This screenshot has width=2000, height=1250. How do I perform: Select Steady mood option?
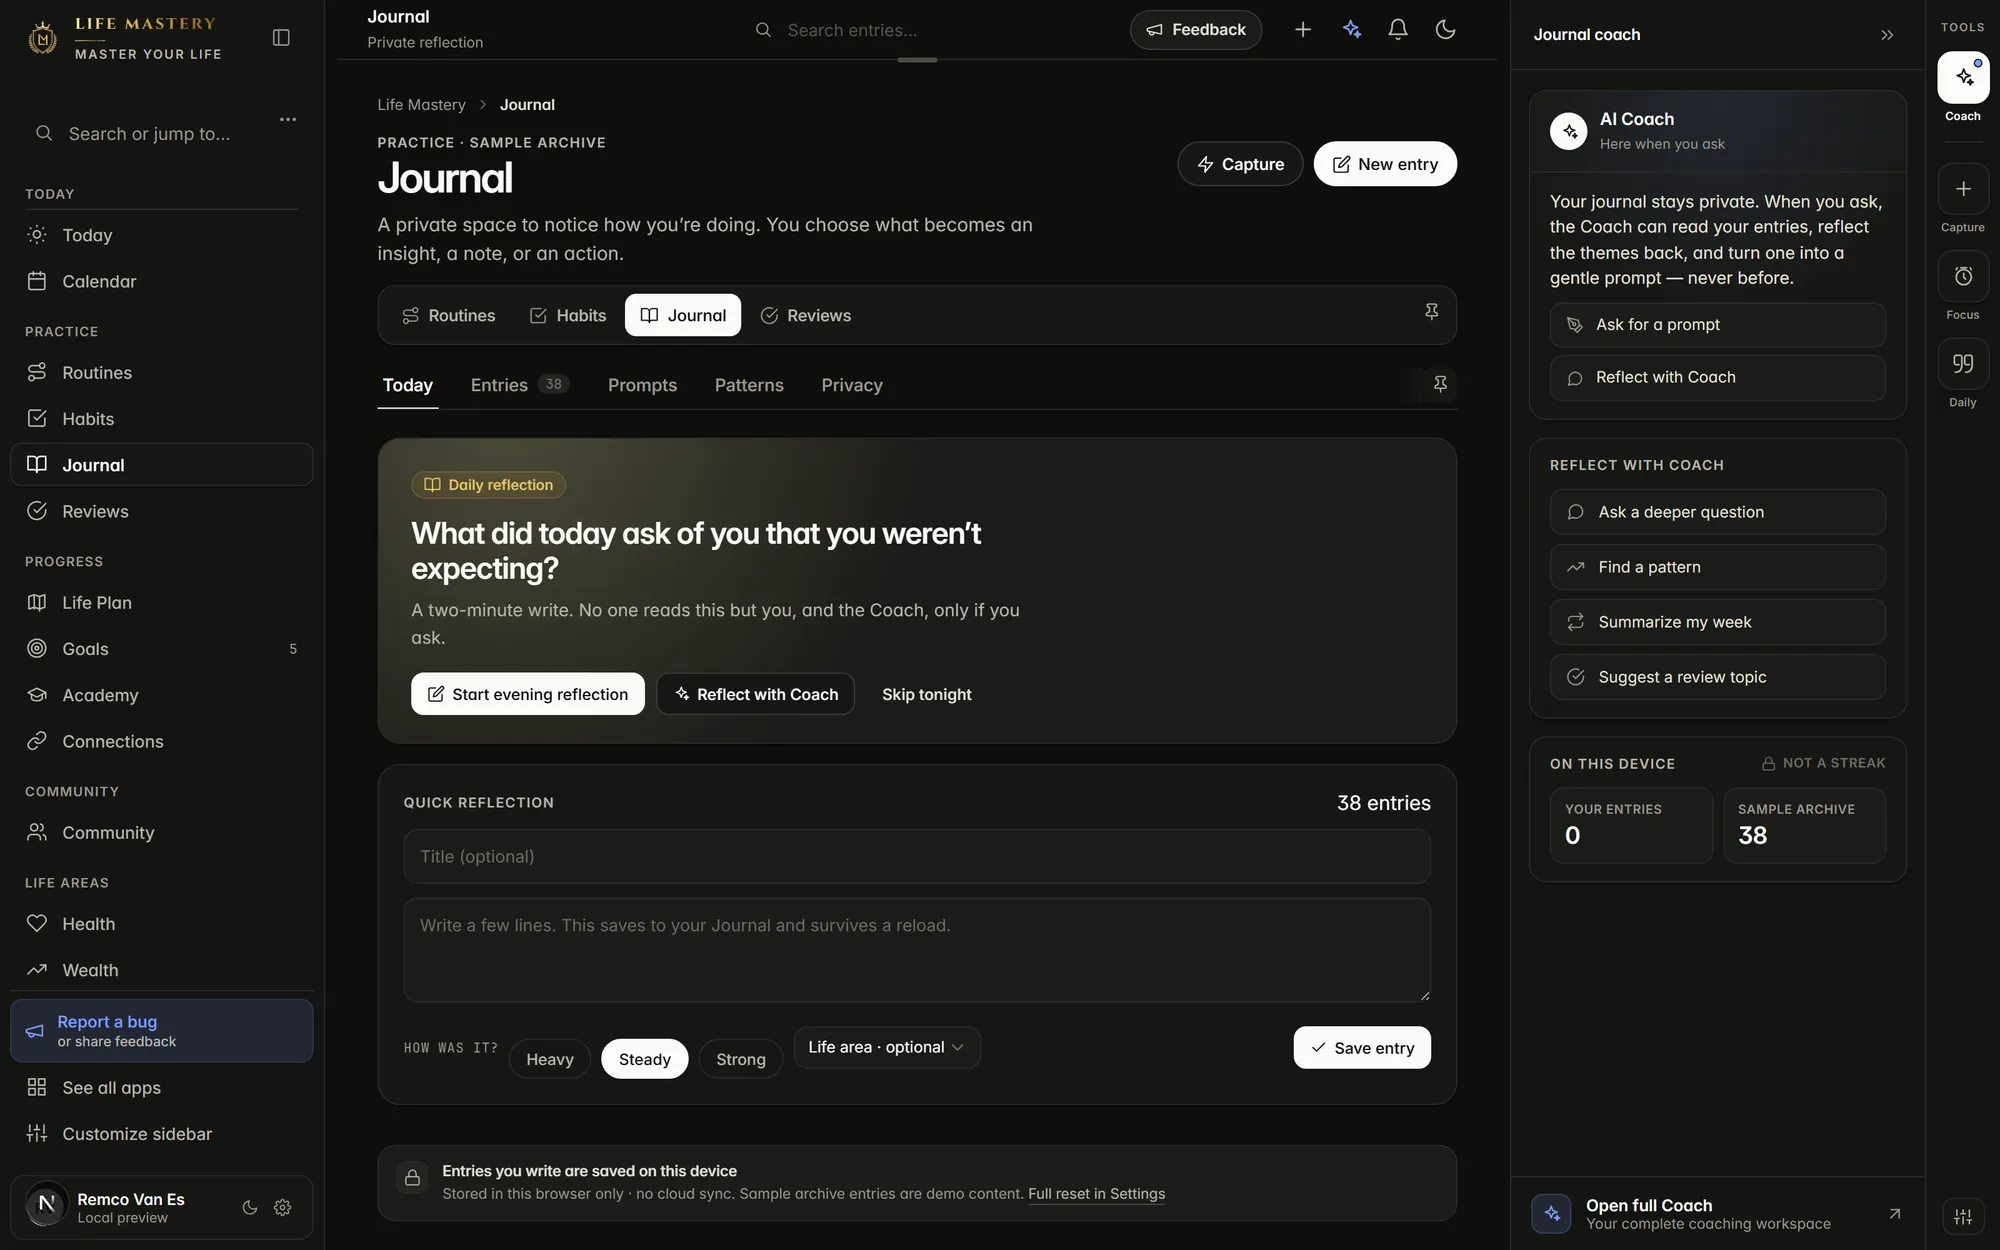pyautogui.click(x=645, y=1059)
